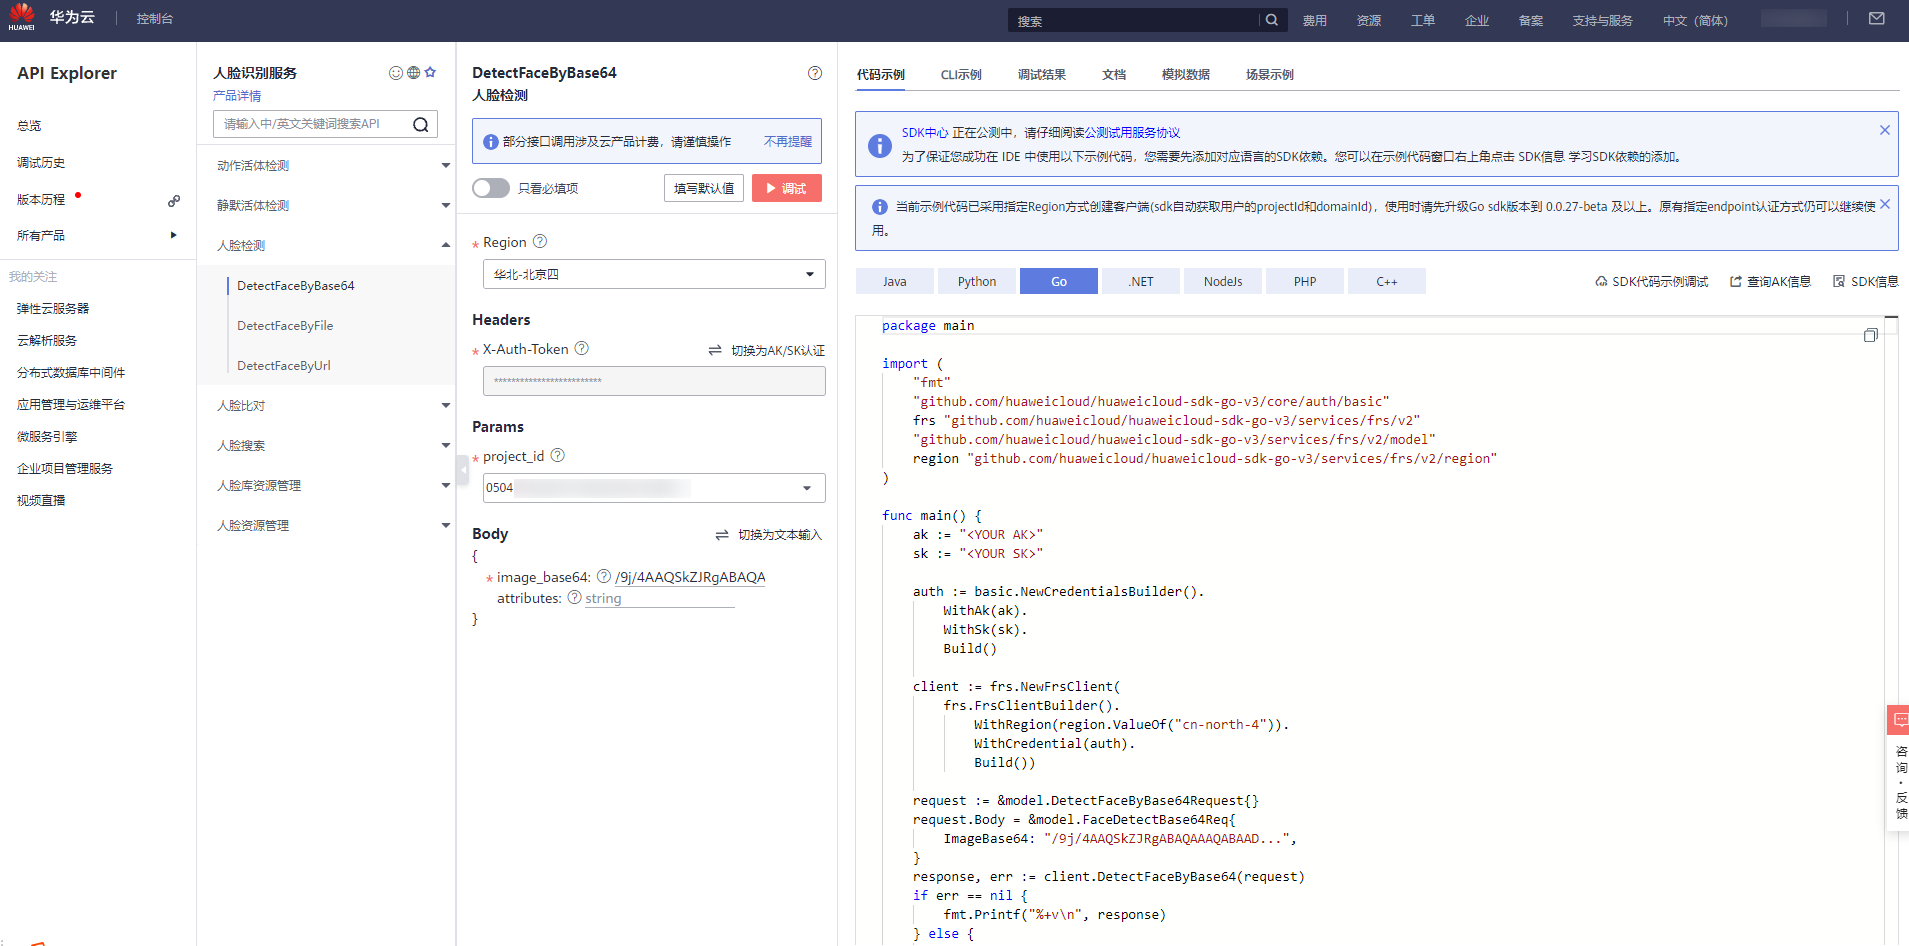This screenshot has width=1909, height=946.
Task: Switch to 文档 tab
Action: 1114,75
